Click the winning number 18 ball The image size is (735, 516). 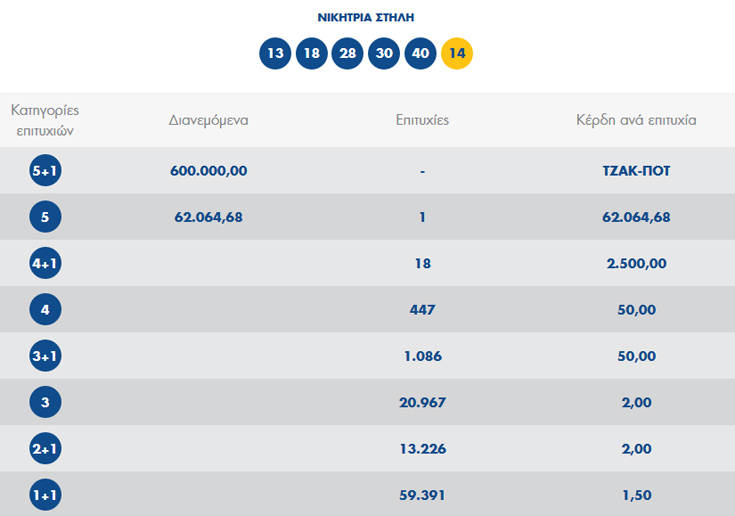click(x=311, y=53)
